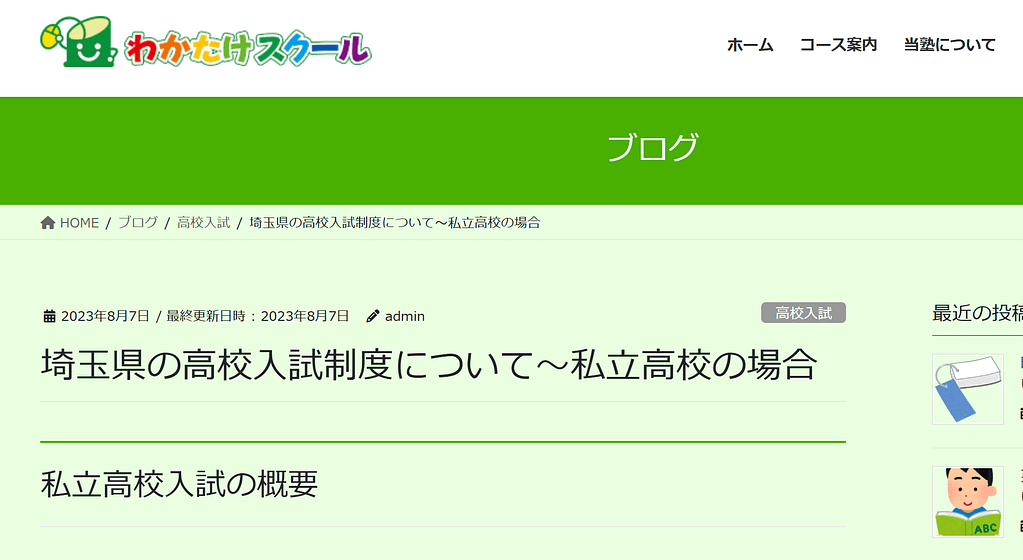Click the published date 2023年8月7日
1023x560 pixels.
click(x=105, y=316)
